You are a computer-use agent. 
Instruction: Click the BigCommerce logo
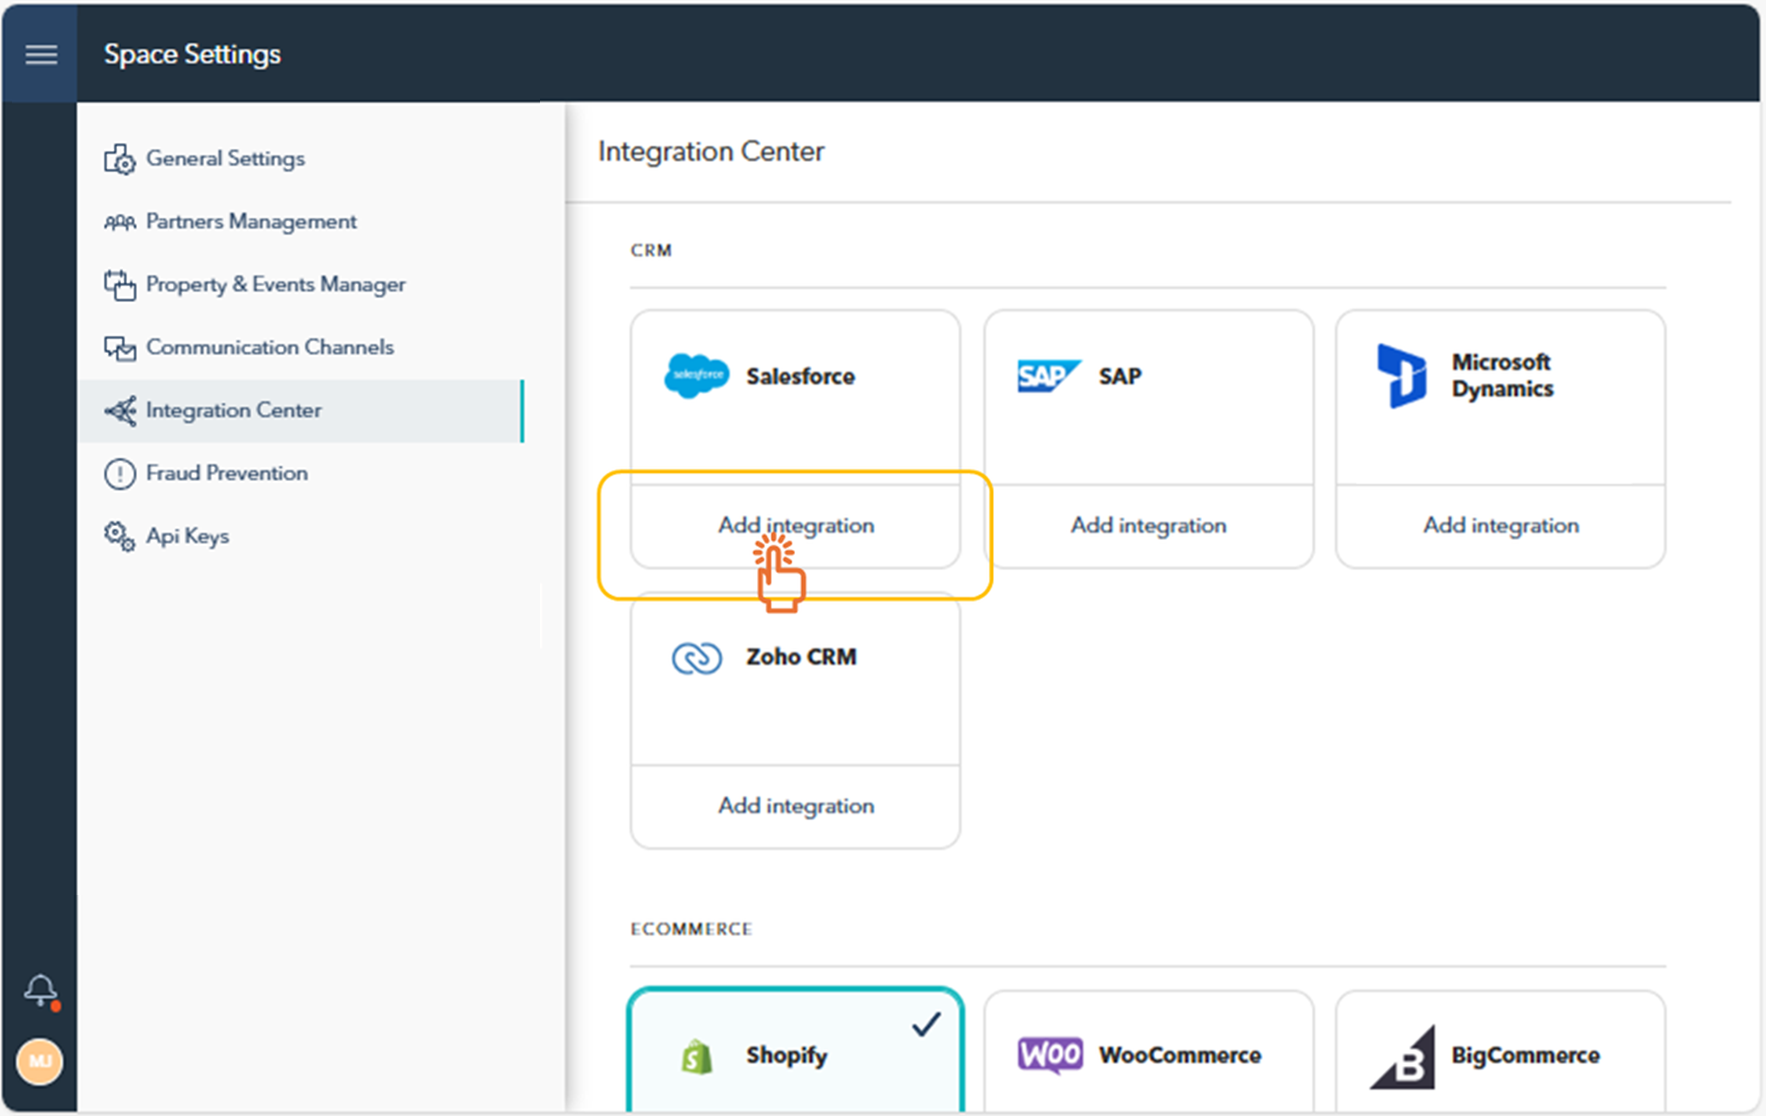pos(1402,1057)
